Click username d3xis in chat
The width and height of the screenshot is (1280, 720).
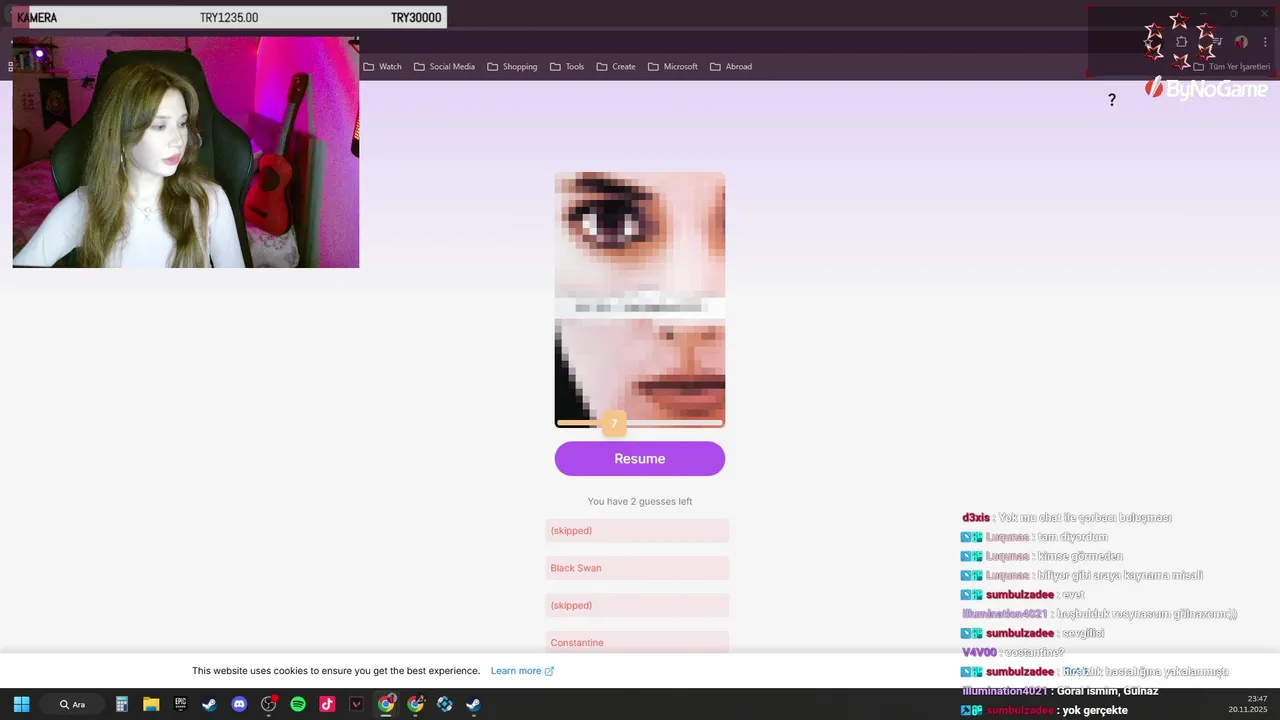point(976,518)
